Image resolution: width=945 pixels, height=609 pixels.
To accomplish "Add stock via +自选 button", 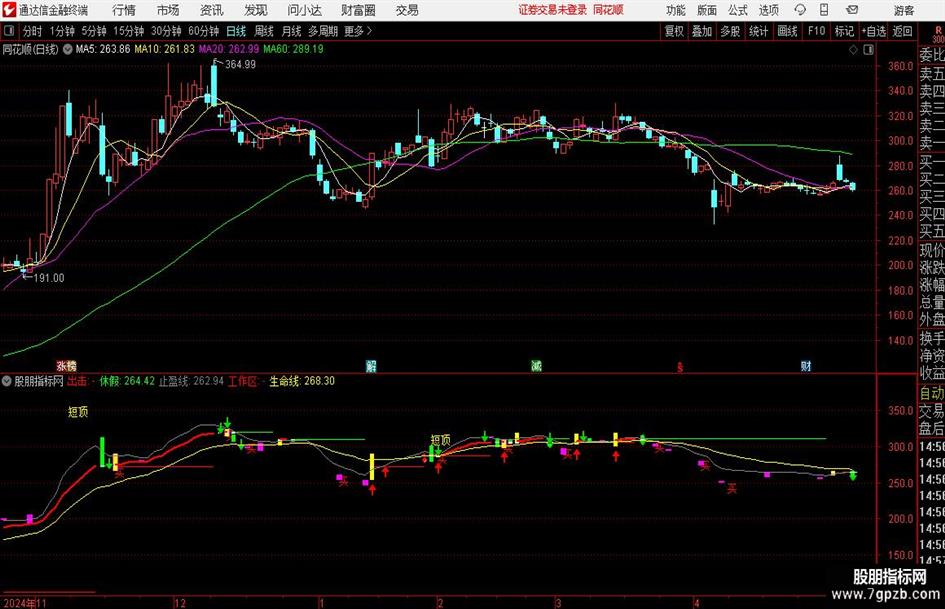I will [x=874, y=31].
